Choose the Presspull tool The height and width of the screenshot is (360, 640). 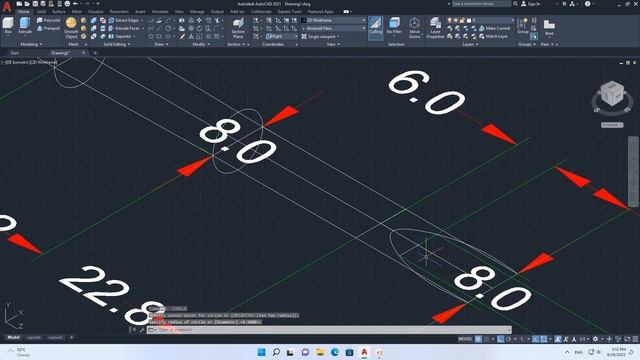coord(48,28)
